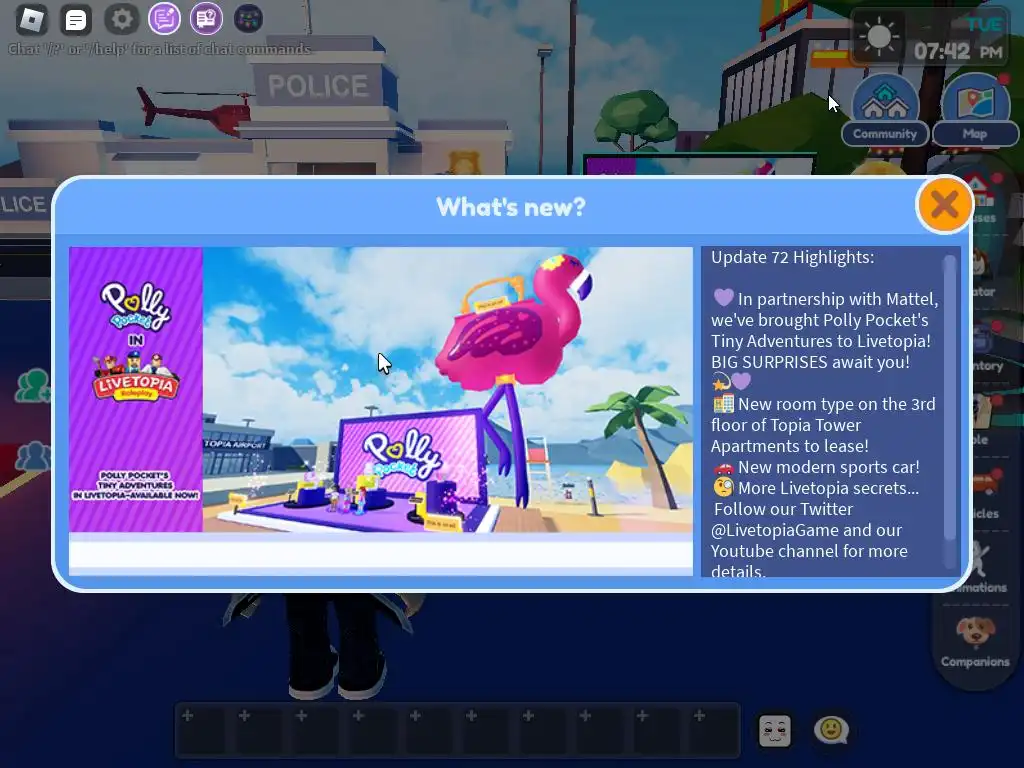
Task: Click the chat commands hint text
Action: click(x=159, y=49)
